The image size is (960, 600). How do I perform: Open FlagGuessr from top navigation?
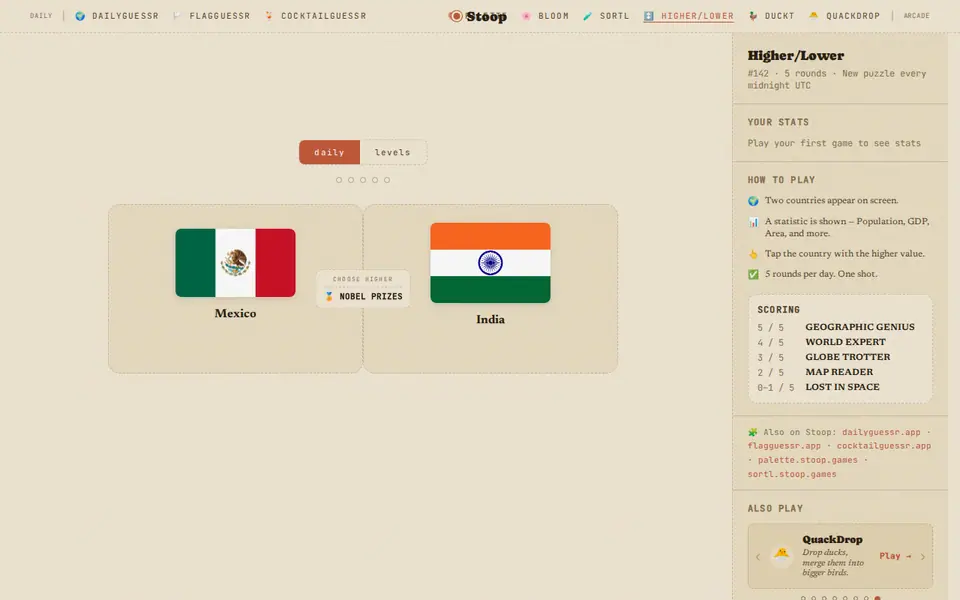[x=211, y=16]
